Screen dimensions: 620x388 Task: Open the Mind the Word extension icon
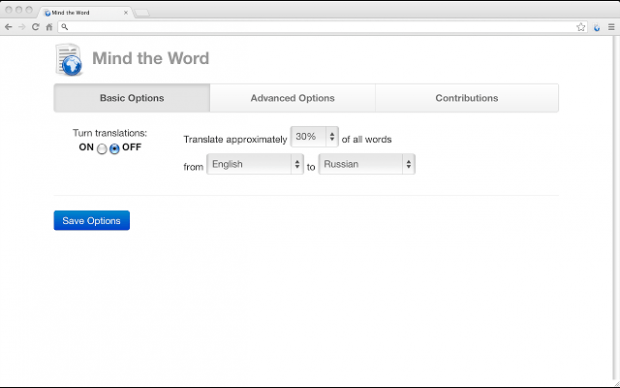597,27
